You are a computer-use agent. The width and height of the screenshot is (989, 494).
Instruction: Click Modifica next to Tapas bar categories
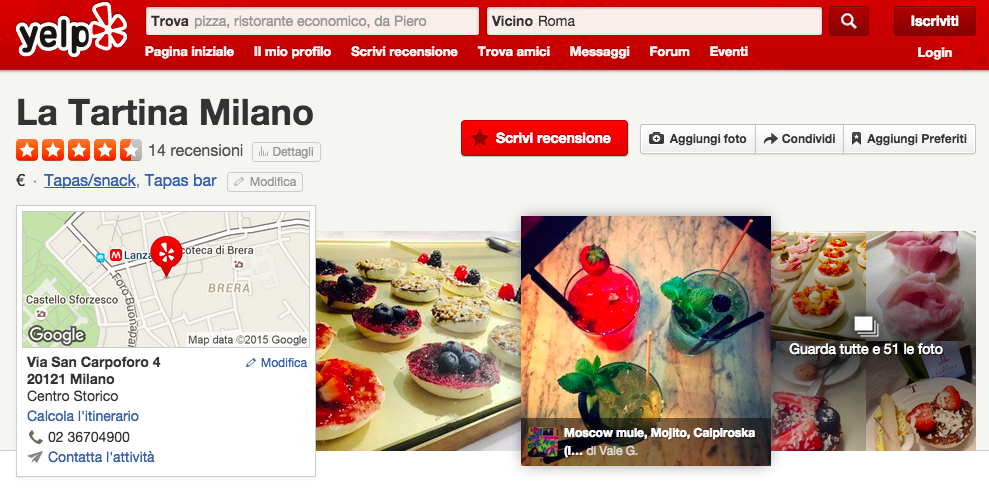[x=265, y=182]
